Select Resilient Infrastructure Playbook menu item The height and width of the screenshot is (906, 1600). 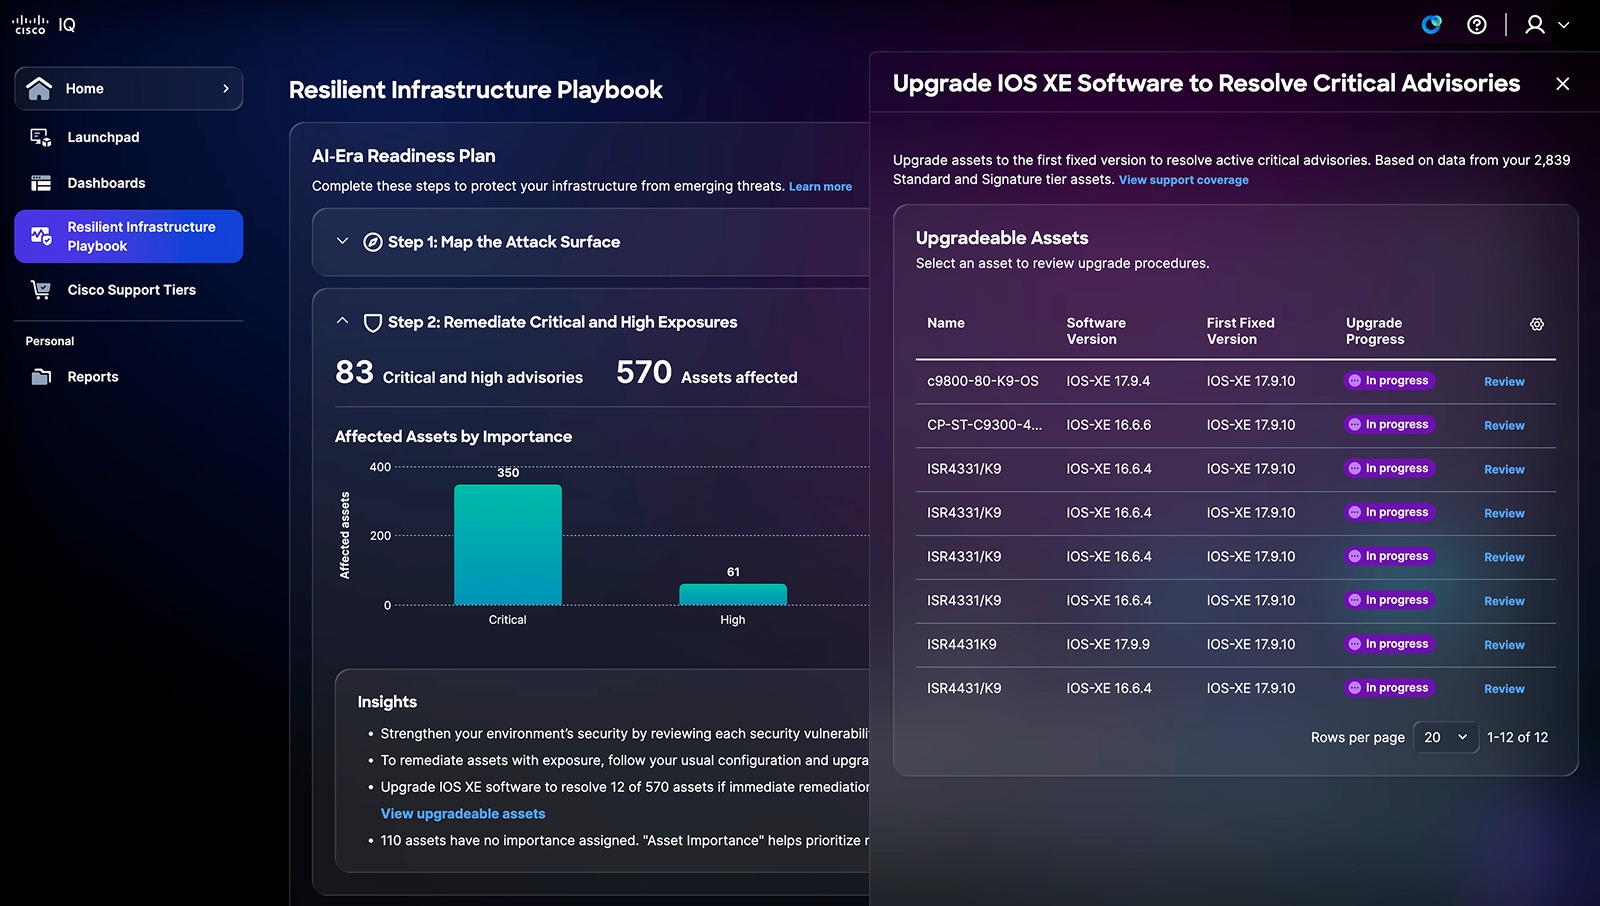(129, 236)
